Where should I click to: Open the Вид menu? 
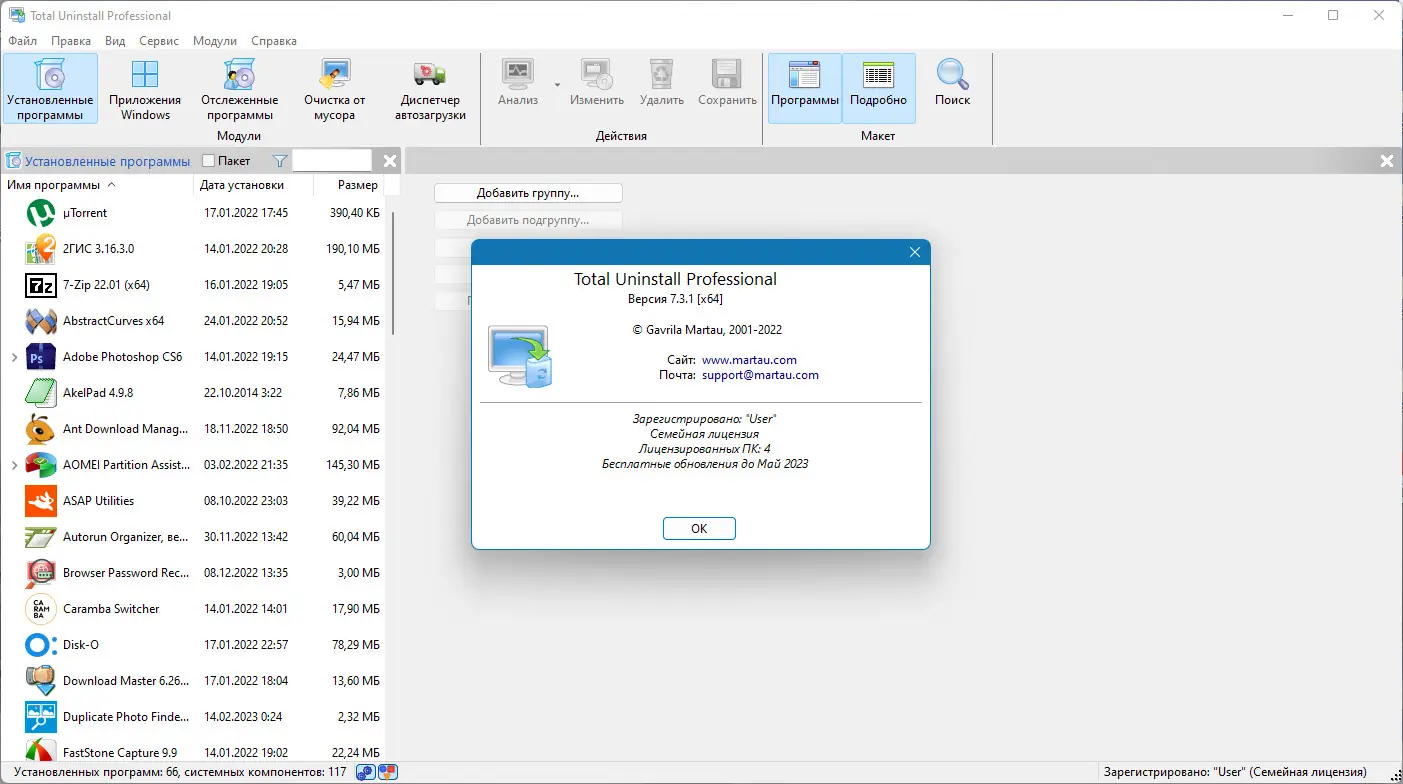115,41
